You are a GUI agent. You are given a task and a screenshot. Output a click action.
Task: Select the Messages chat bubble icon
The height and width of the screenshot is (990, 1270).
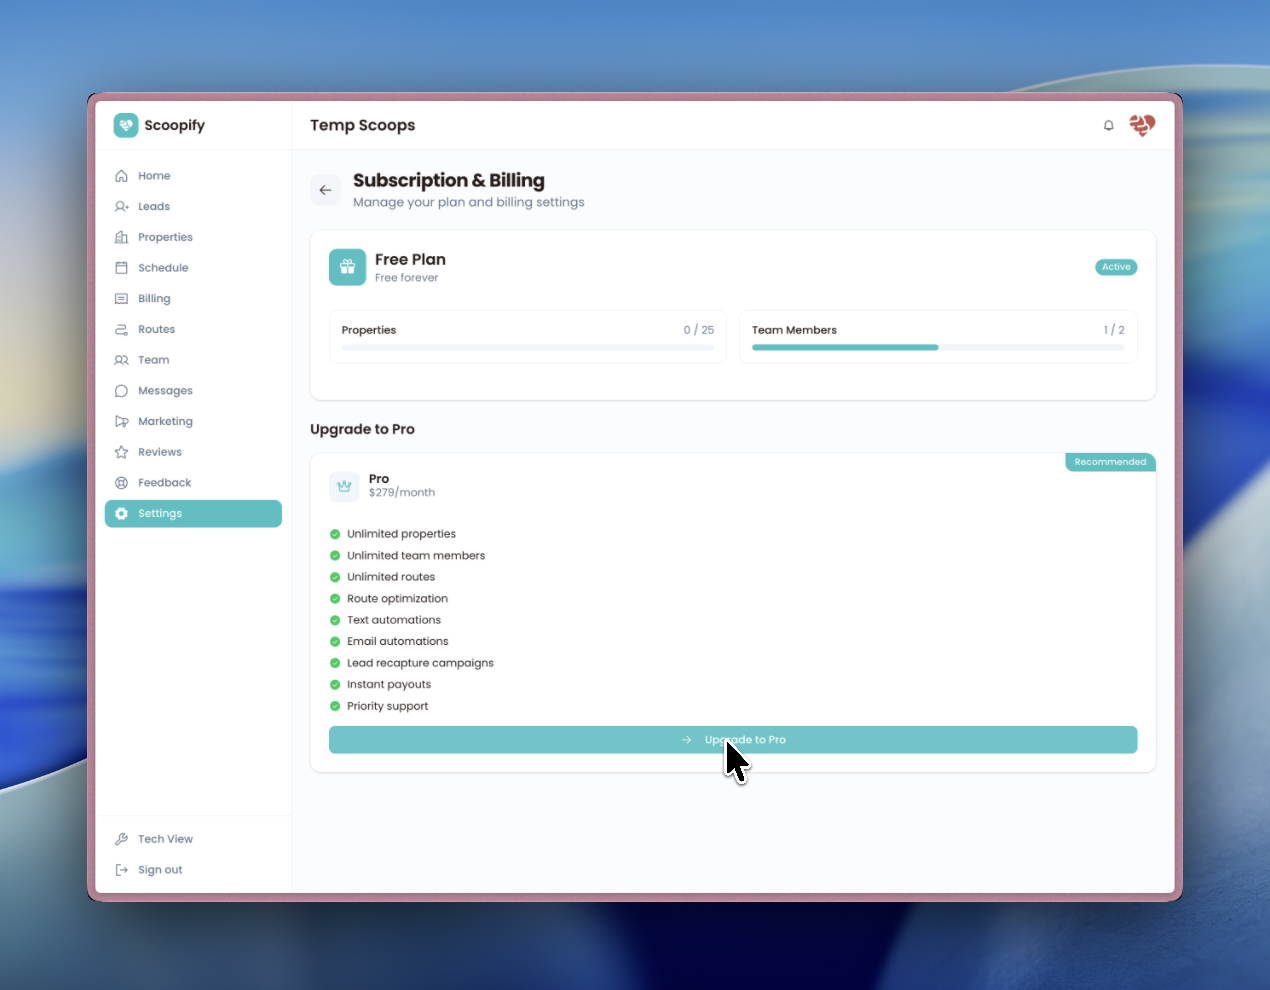(121, 390)
